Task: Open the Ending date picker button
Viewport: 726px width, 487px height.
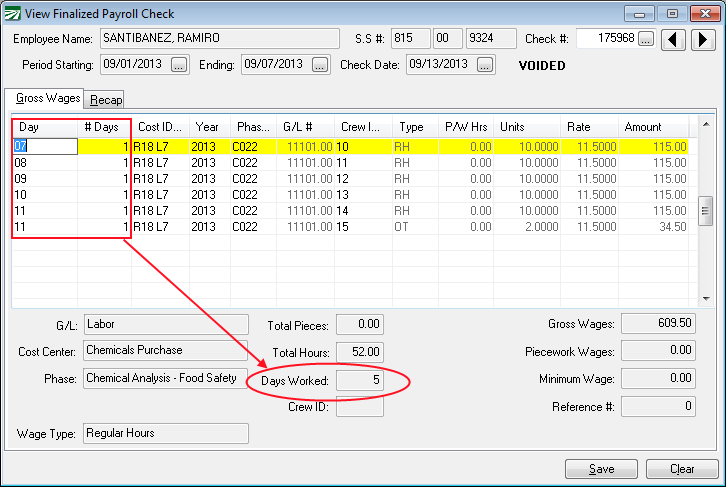Action: pyautogui.click(x=319, y=65)
